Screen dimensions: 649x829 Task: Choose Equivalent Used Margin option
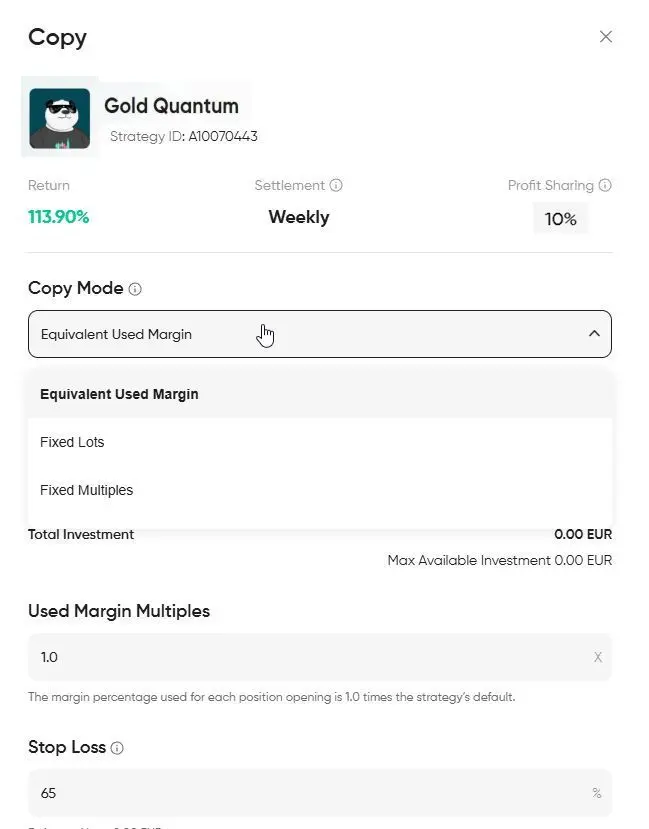coord(119,394)
